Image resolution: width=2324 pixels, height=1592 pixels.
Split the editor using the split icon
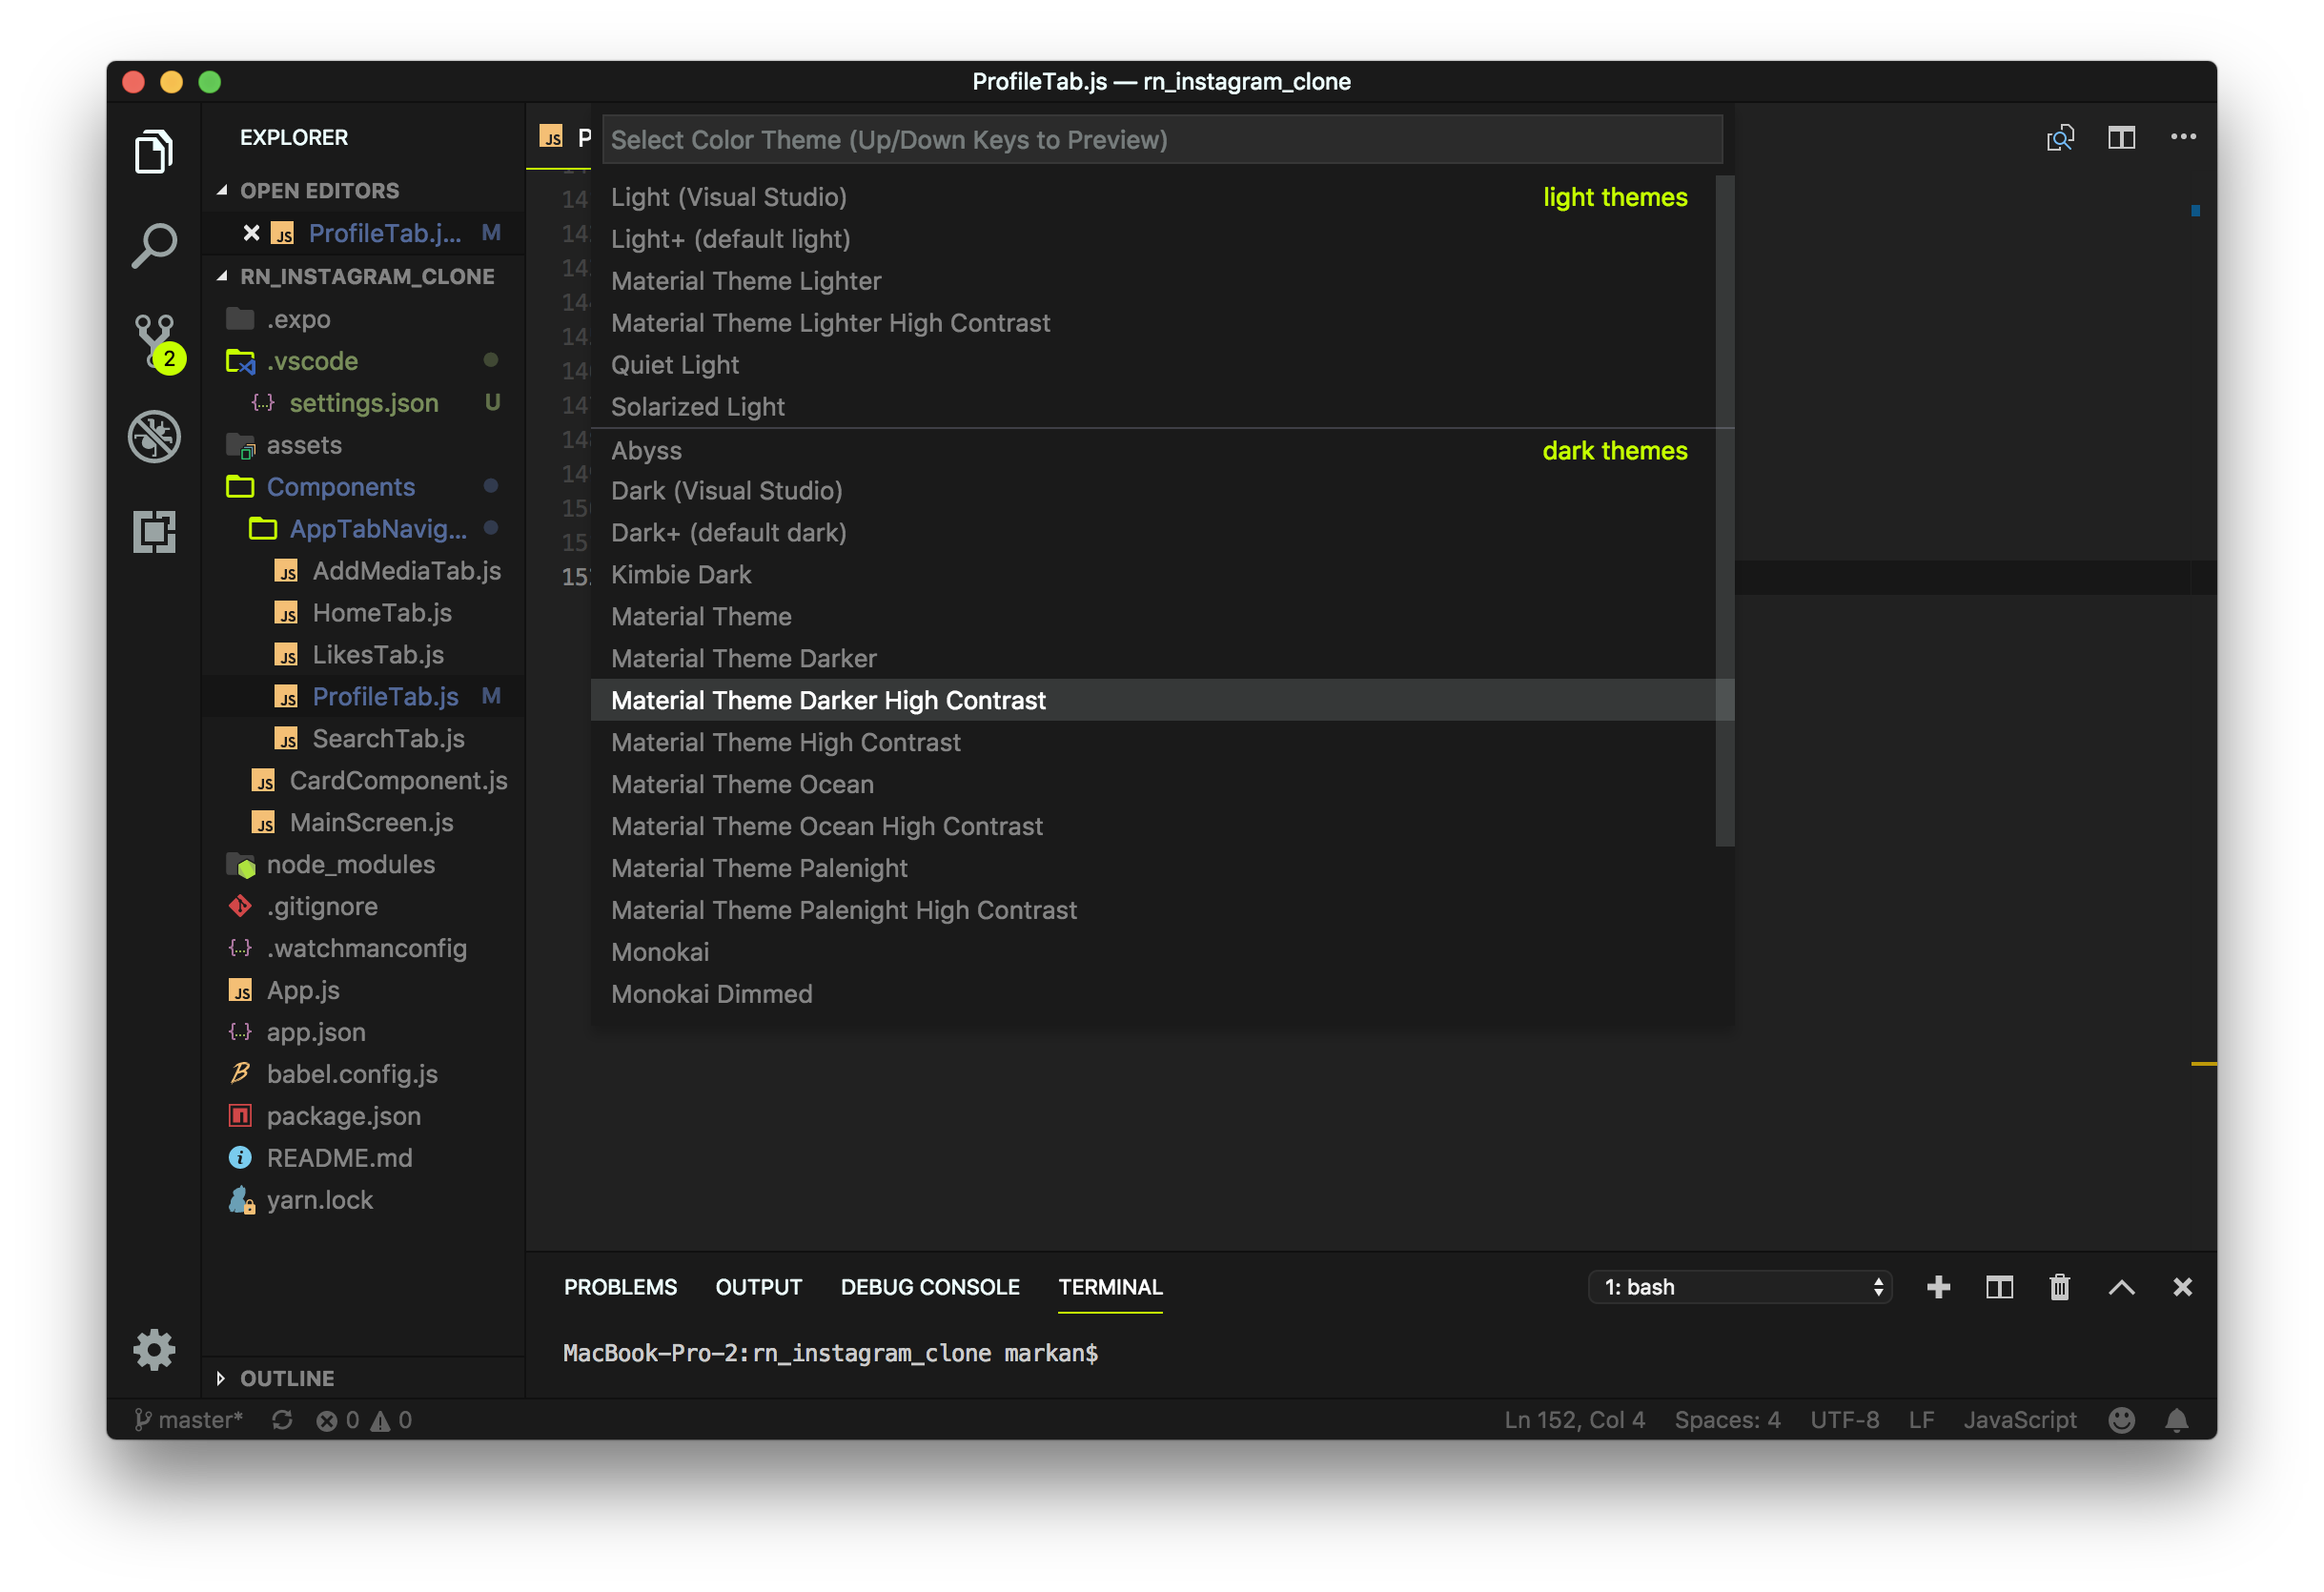point(2122,137)
